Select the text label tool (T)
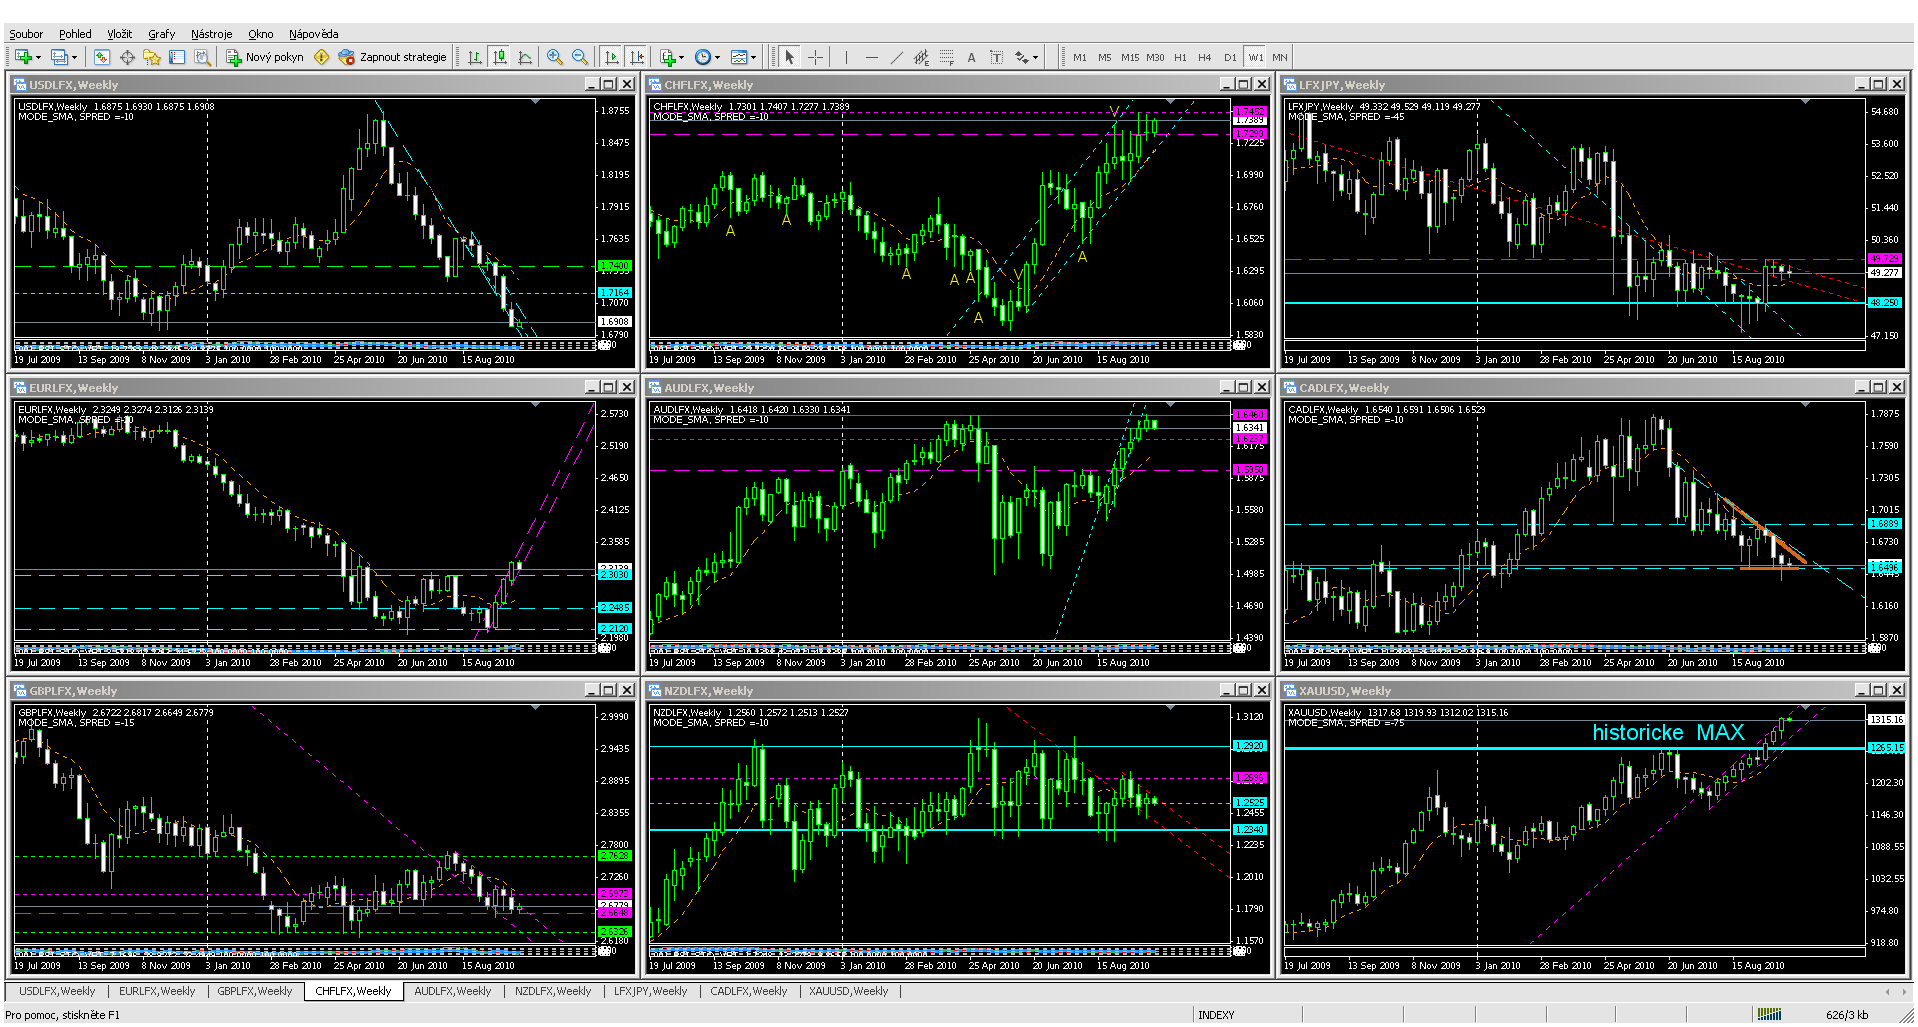1918x1027 pixels. (x=996, y=57)
